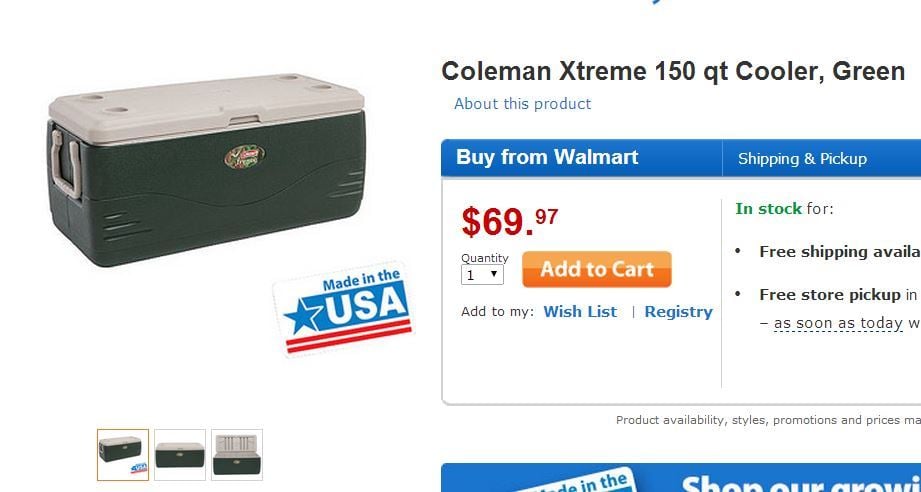921x492 pixels.
Task: Open the About this product link
Action: pyautogui.click(x=522, y=104)
